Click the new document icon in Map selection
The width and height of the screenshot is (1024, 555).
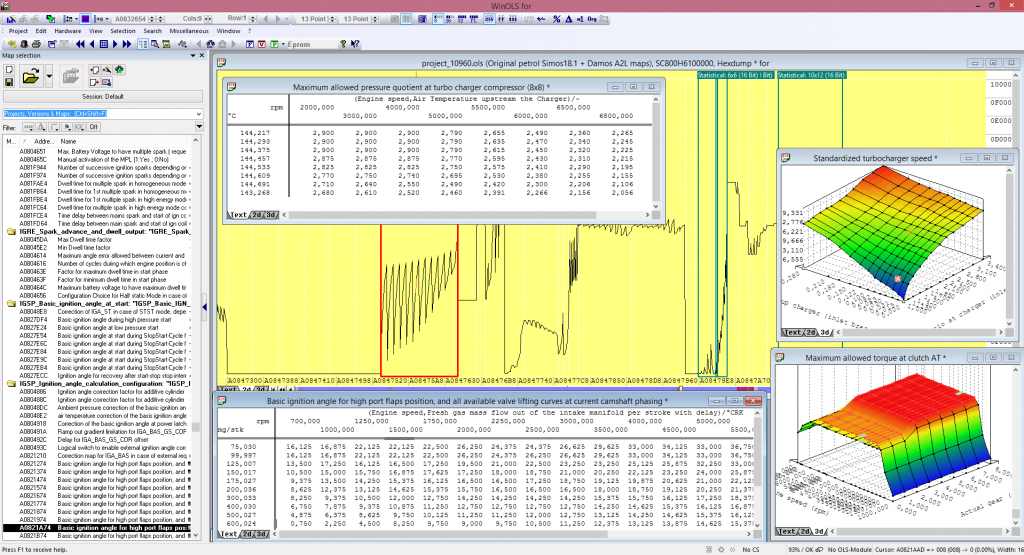click(x=9, y=68)
